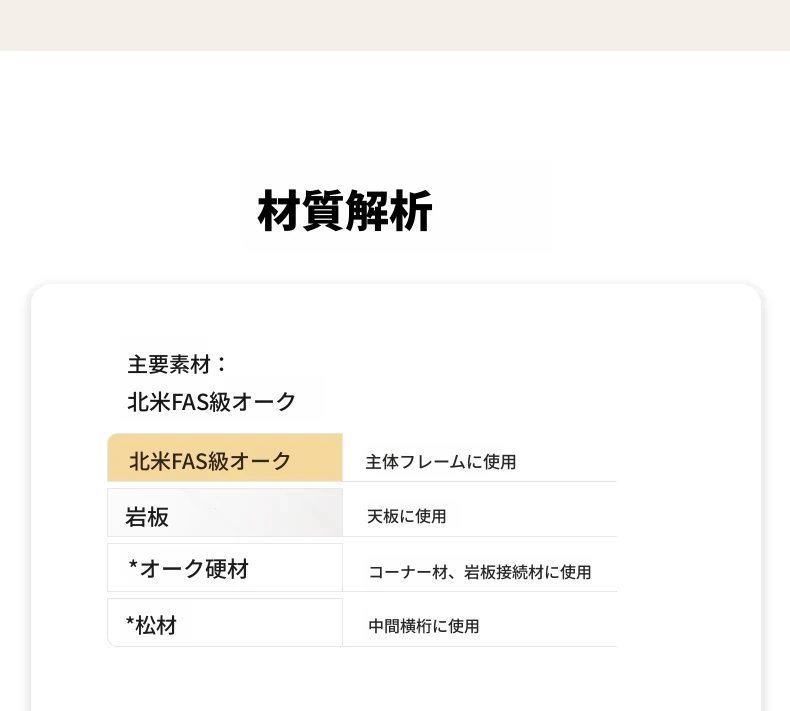
Task: Click コーナー材、岩板接続材に使用 description
Action: click(x=480, y=572)
